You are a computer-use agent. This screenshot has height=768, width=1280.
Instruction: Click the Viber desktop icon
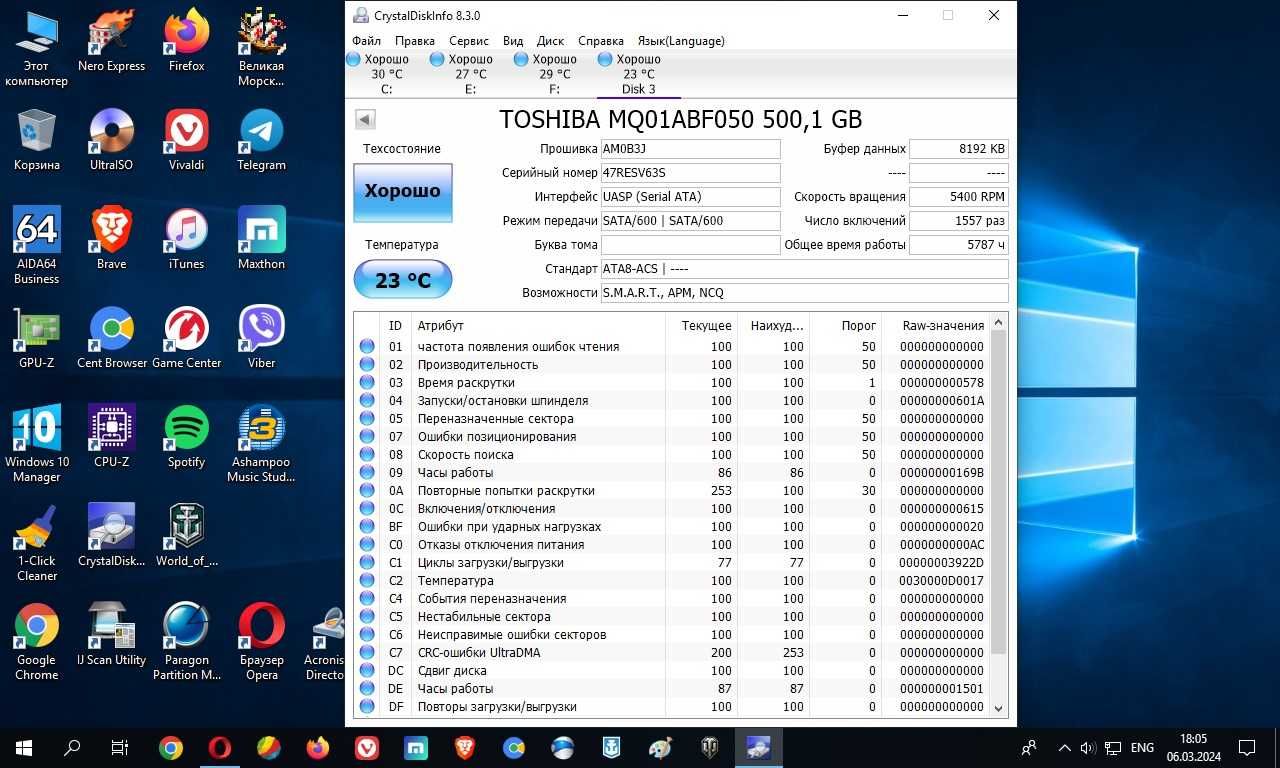point(261,337)
